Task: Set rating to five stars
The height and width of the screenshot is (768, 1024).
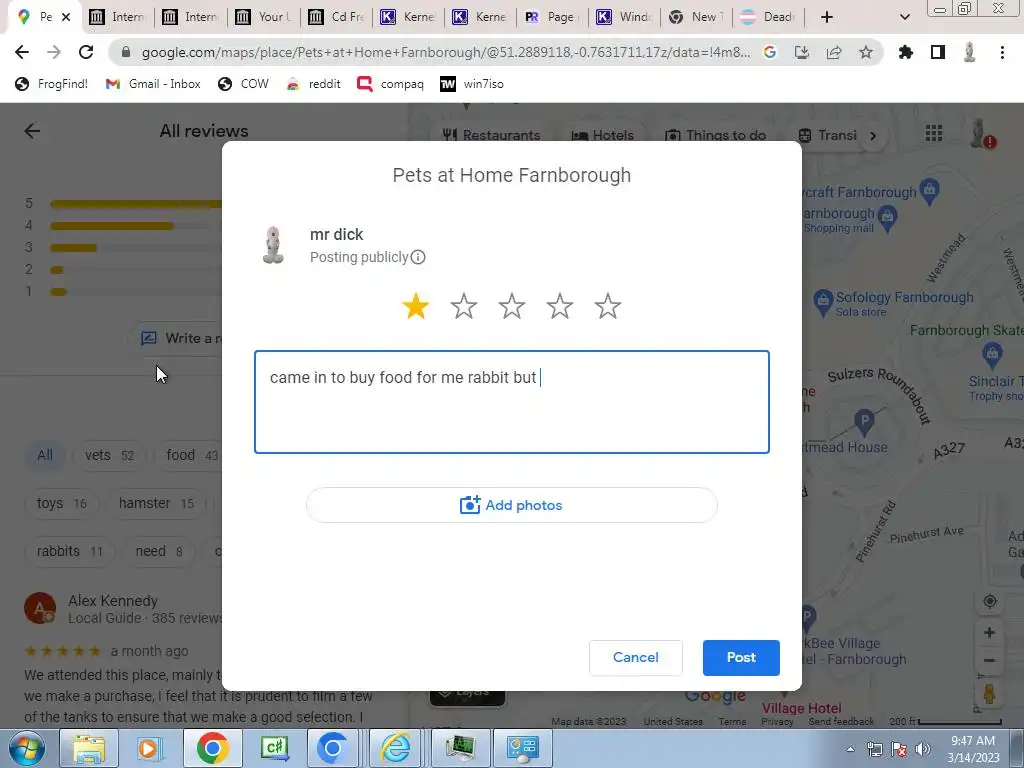Action: coord(608,306)
